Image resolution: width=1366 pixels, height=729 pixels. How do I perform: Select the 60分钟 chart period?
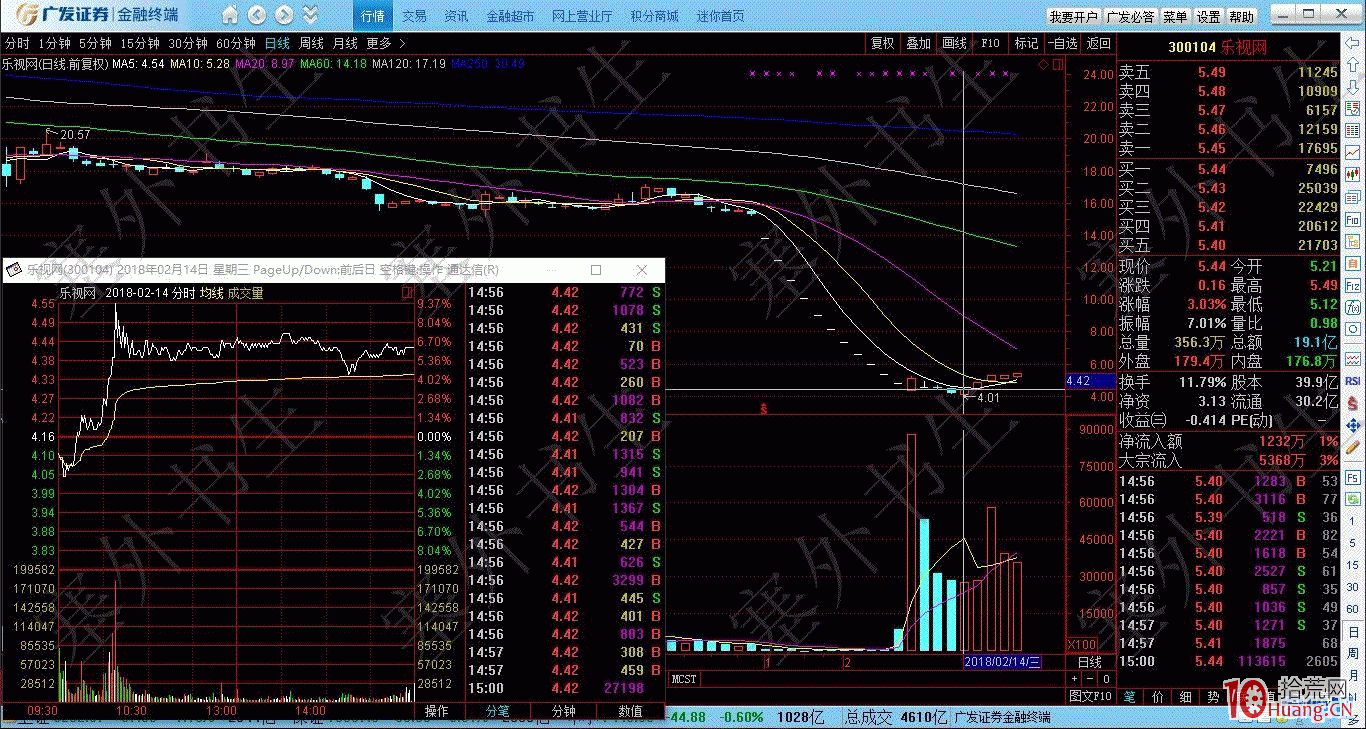[x=236, y=44]
